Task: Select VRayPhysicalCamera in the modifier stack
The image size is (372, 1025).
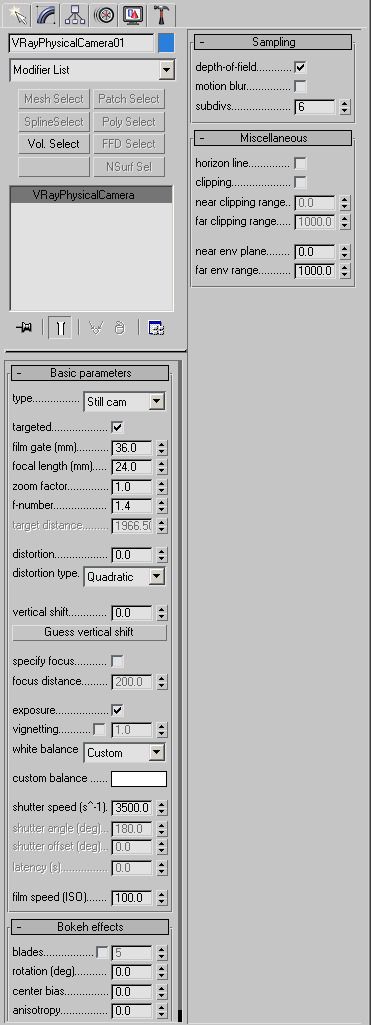Action: (x=92, y=195)
